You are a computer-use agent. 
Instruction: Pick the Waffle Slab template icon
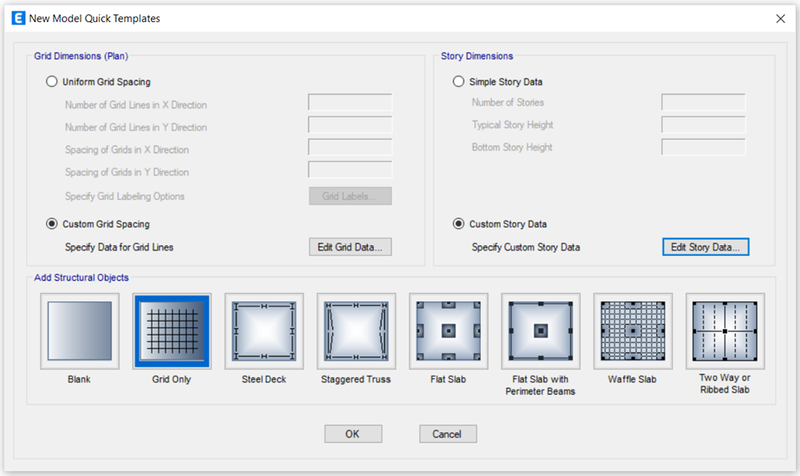[x=632, y=332]
